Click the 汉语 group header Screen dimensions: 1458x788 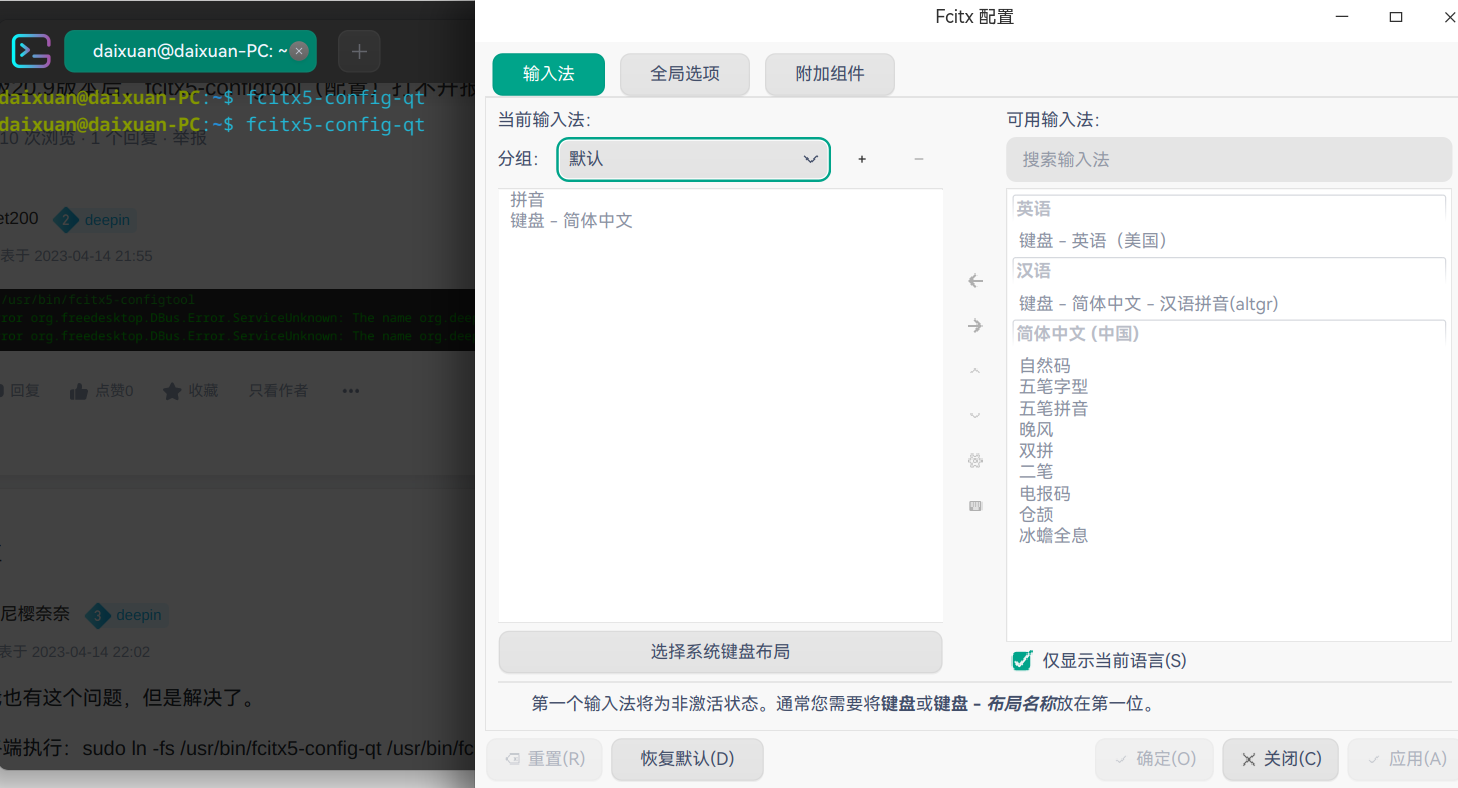pos(1229,271)
